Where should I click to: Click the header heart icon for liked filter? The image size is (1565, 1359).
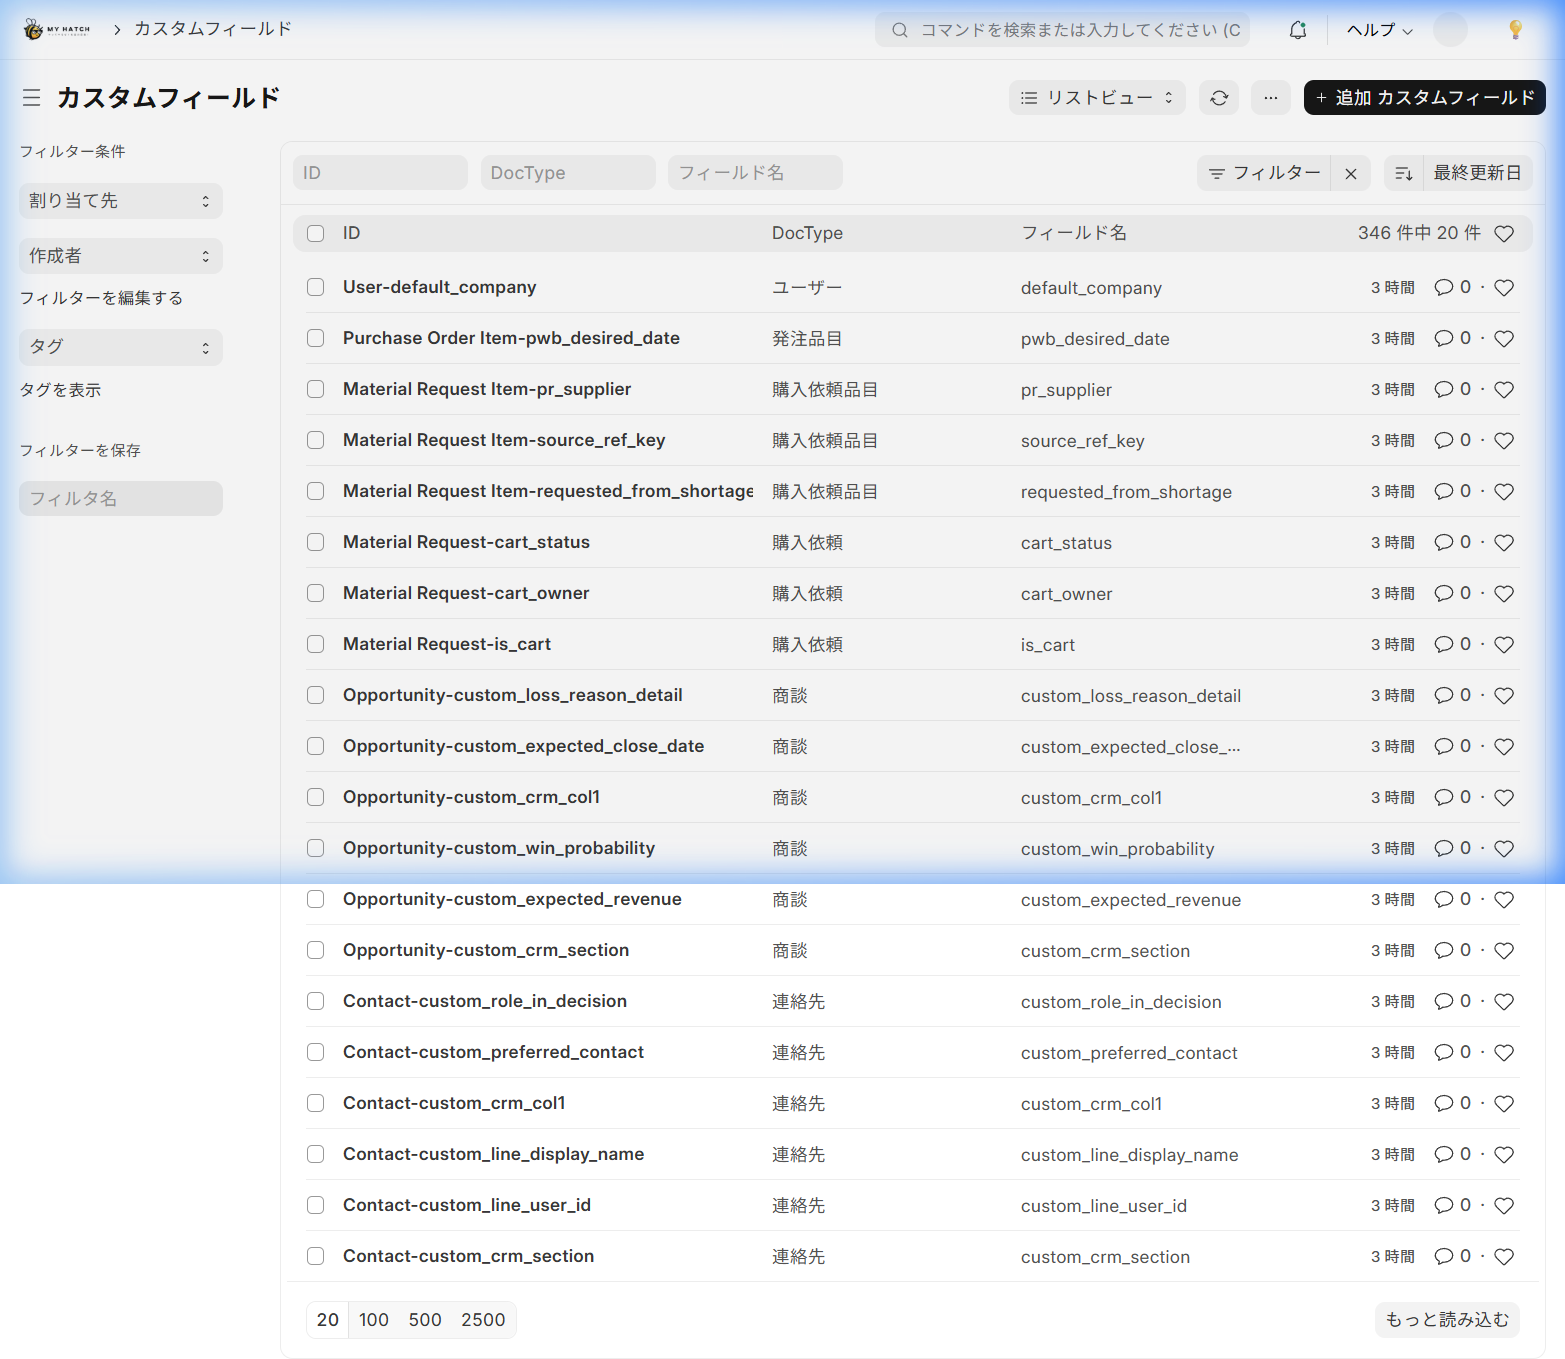1503,234
